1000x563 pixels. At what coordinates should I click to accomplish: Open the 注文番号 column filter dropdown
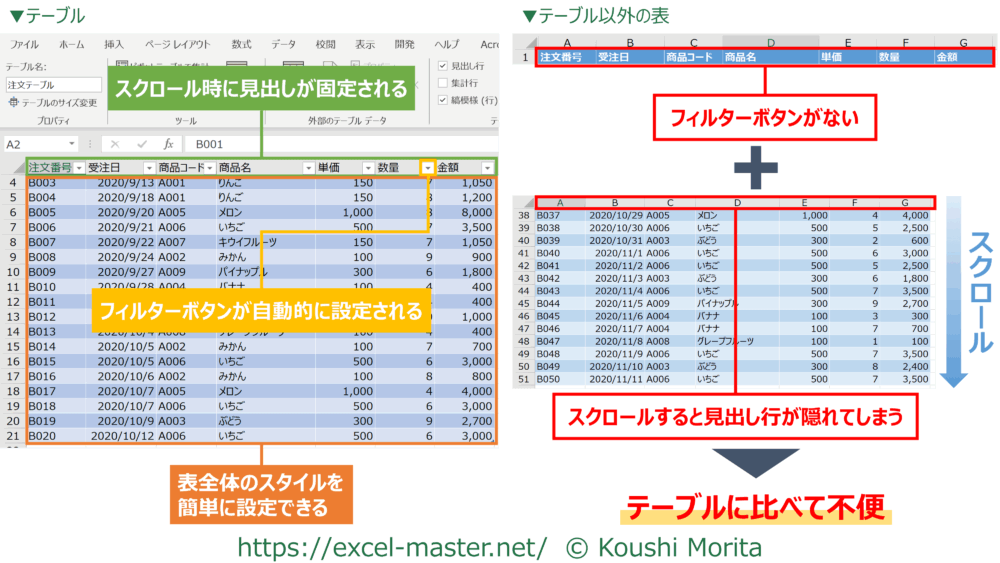point(78,168)
